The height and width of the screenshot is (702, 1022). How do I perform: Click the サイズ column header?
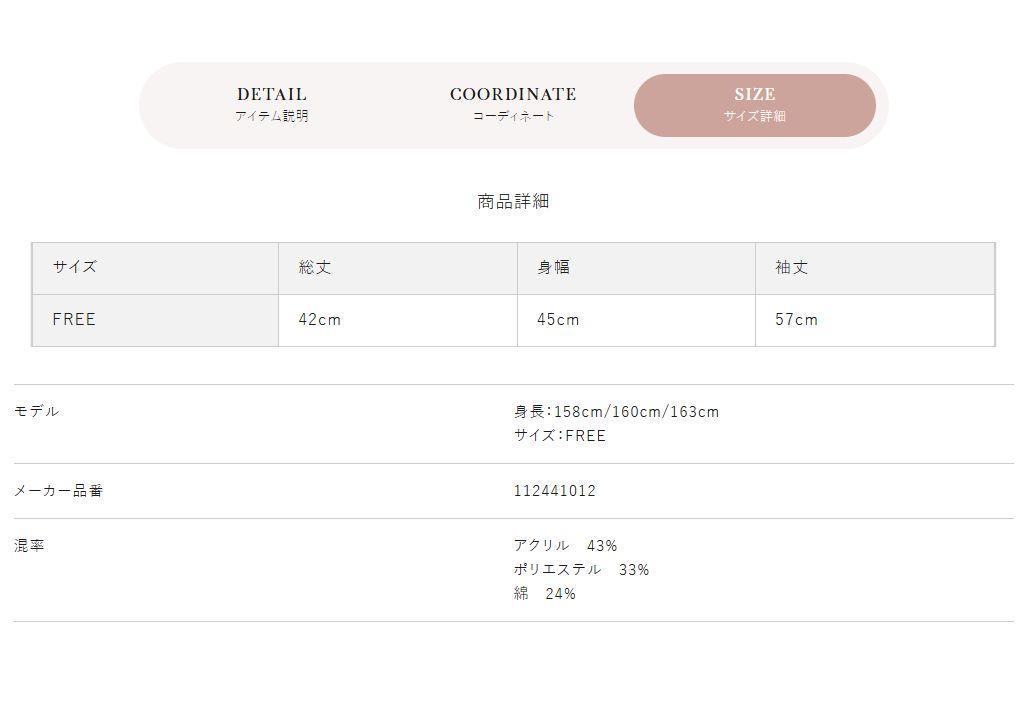click(x=155, y=268)
